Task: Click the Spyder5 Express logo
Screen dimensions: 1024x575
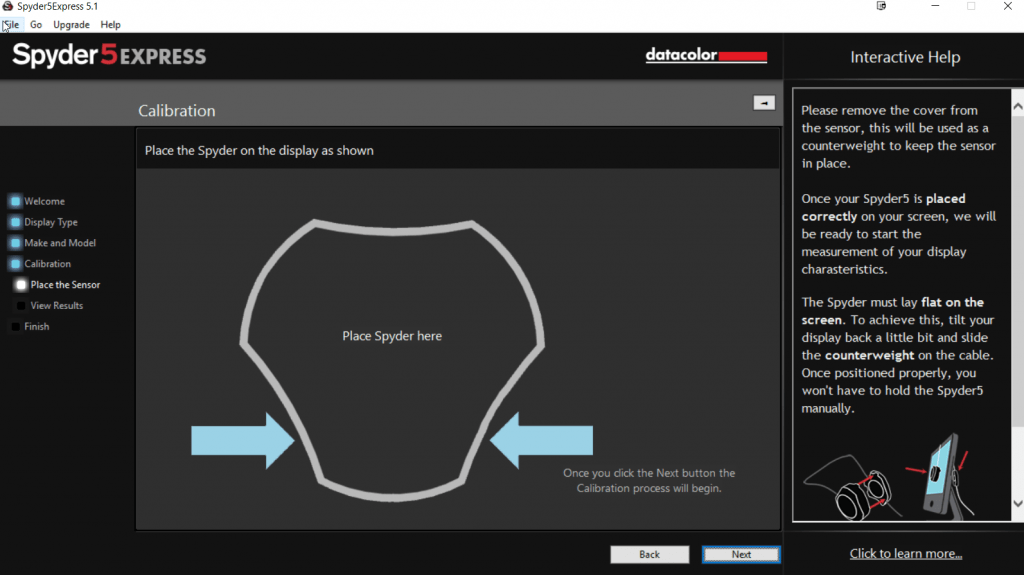Action: [x=109, y=55]
